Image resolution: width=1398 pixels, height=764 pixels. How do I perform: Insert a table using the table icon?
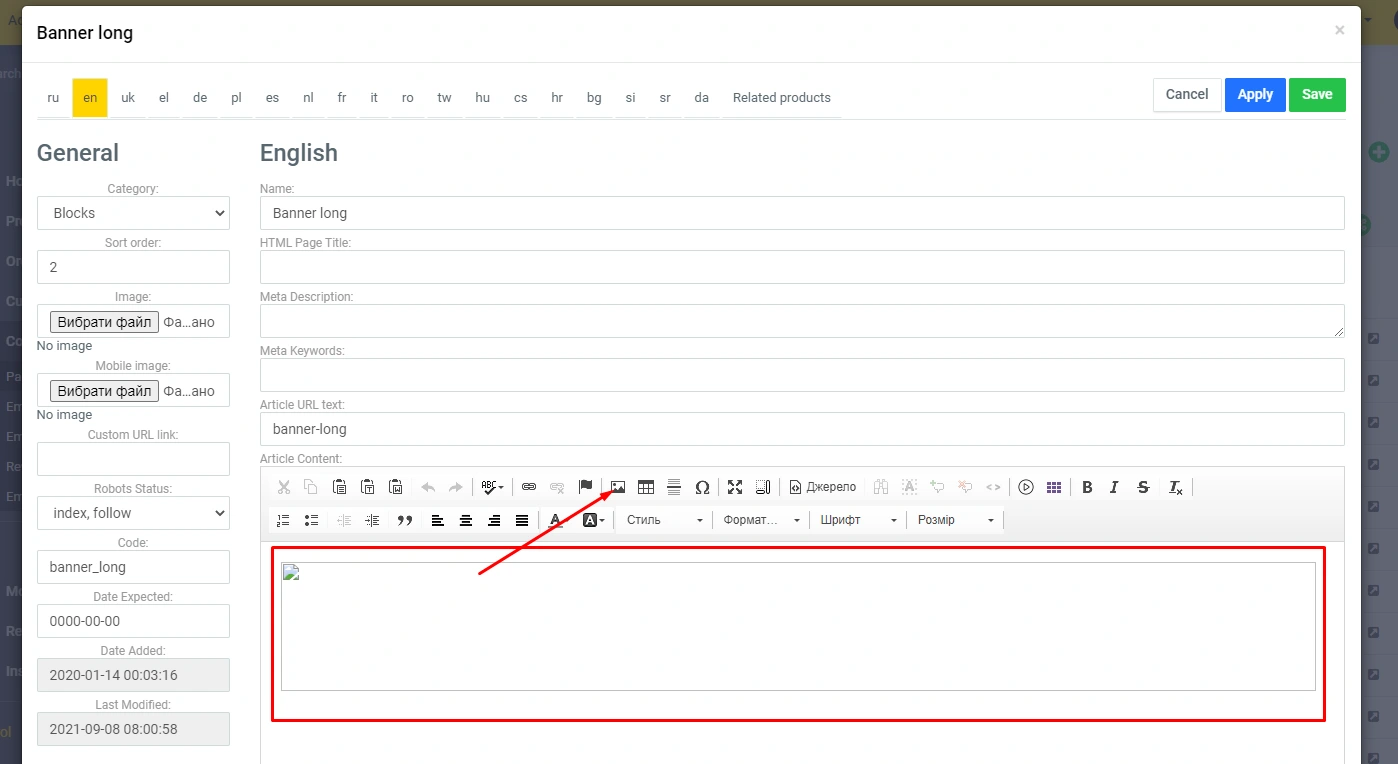[x=646, y=487]
